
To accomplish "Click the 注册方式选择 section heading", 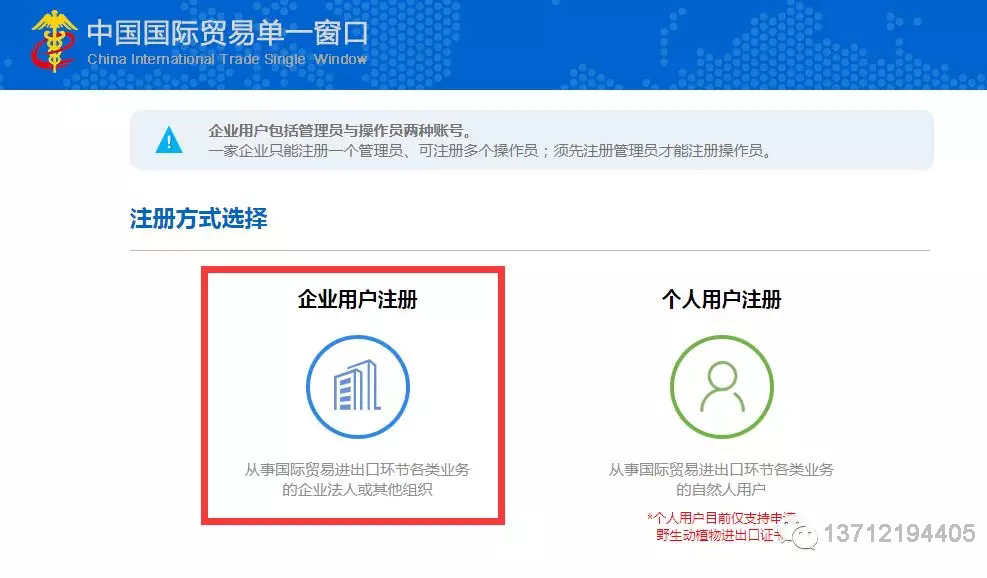I will 199,218.
